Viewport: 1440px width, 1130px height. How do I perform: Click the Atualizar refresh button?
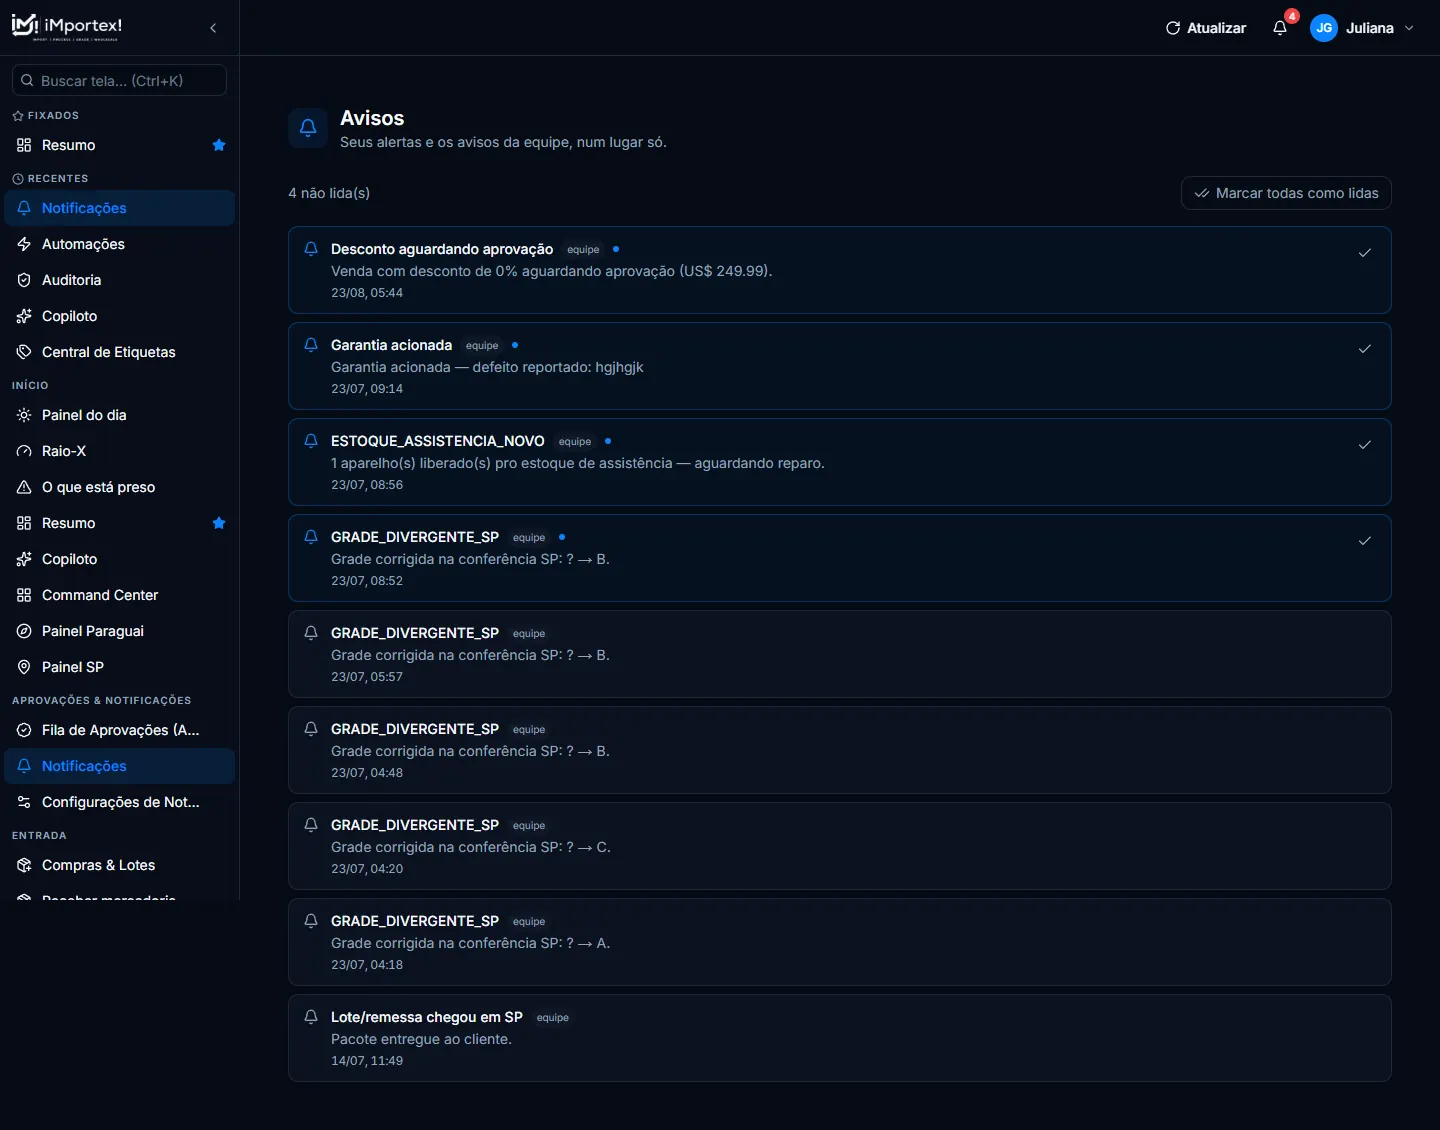point(1206,28)
